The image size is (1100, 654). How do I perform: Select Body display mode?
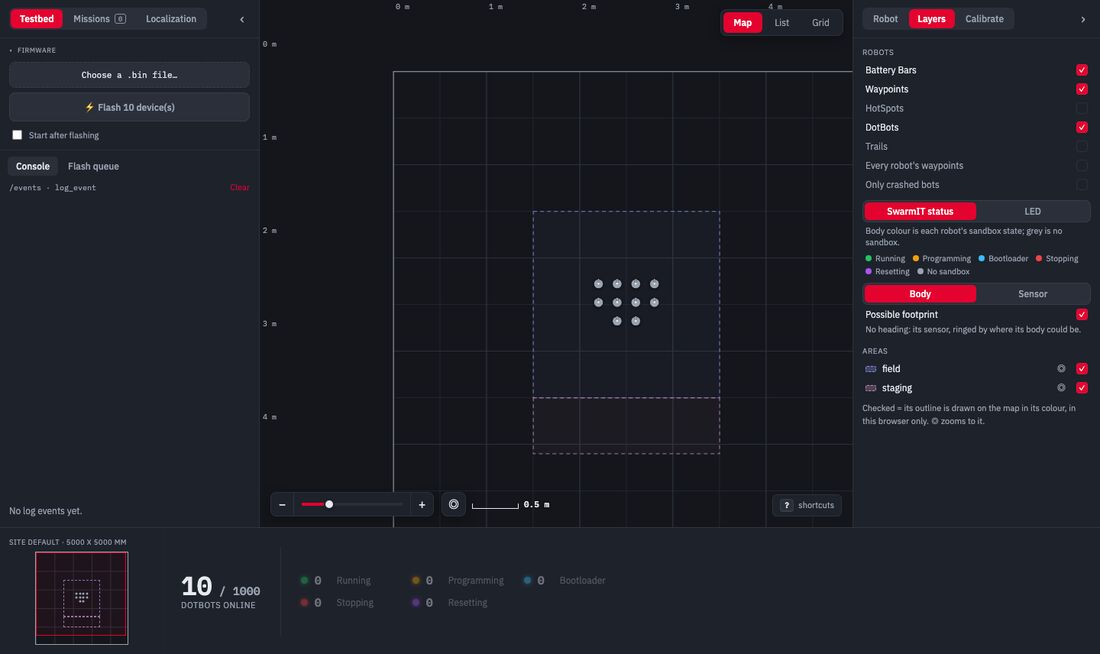[x=920, y=294]
